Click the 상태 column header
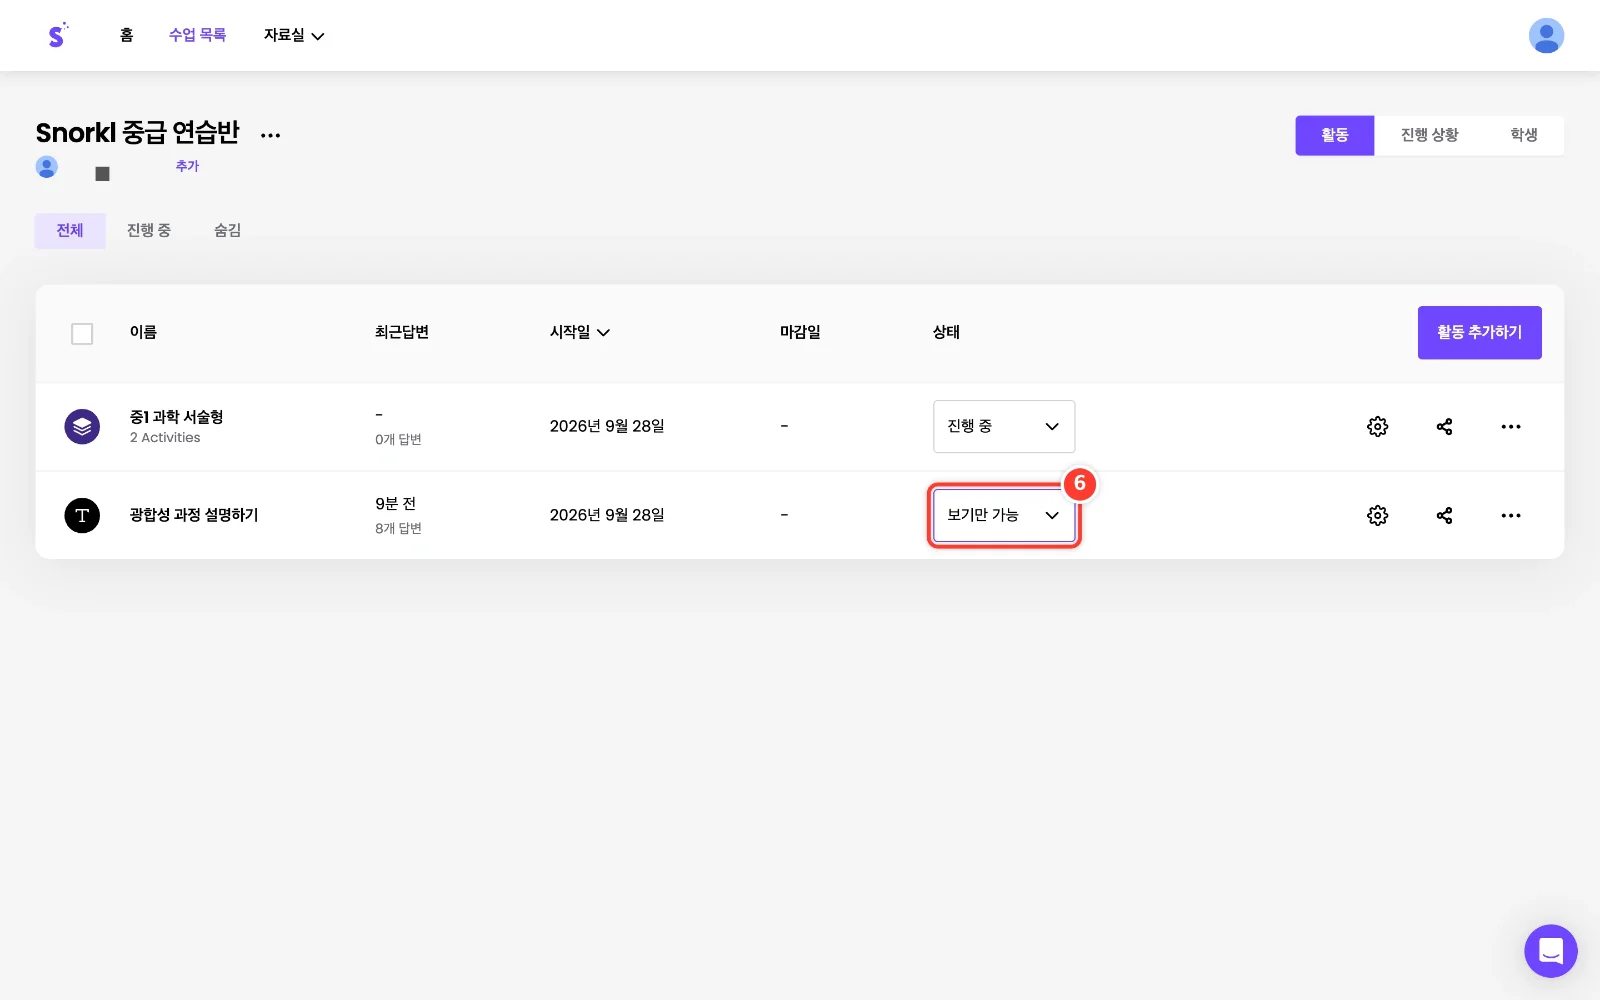 pos(946,333)
